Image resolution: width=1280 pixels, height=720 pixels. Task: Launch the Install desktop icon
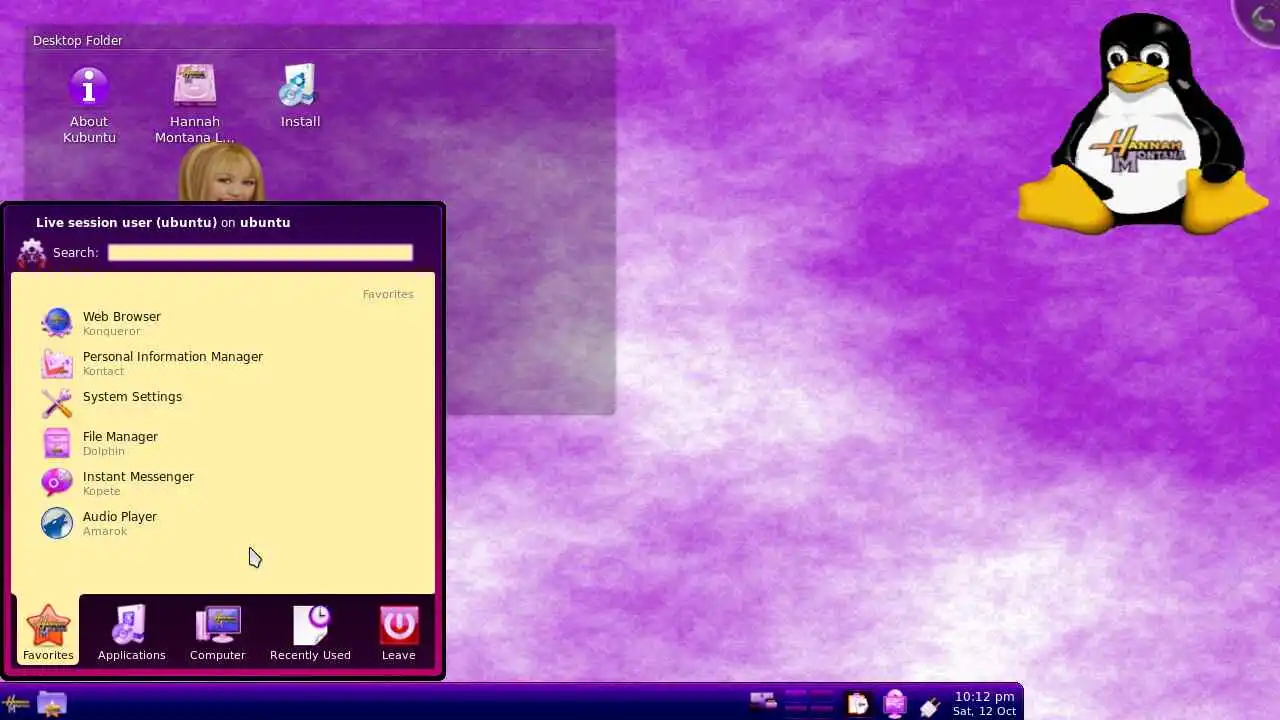pyautogui.click(x=300, y=97)
